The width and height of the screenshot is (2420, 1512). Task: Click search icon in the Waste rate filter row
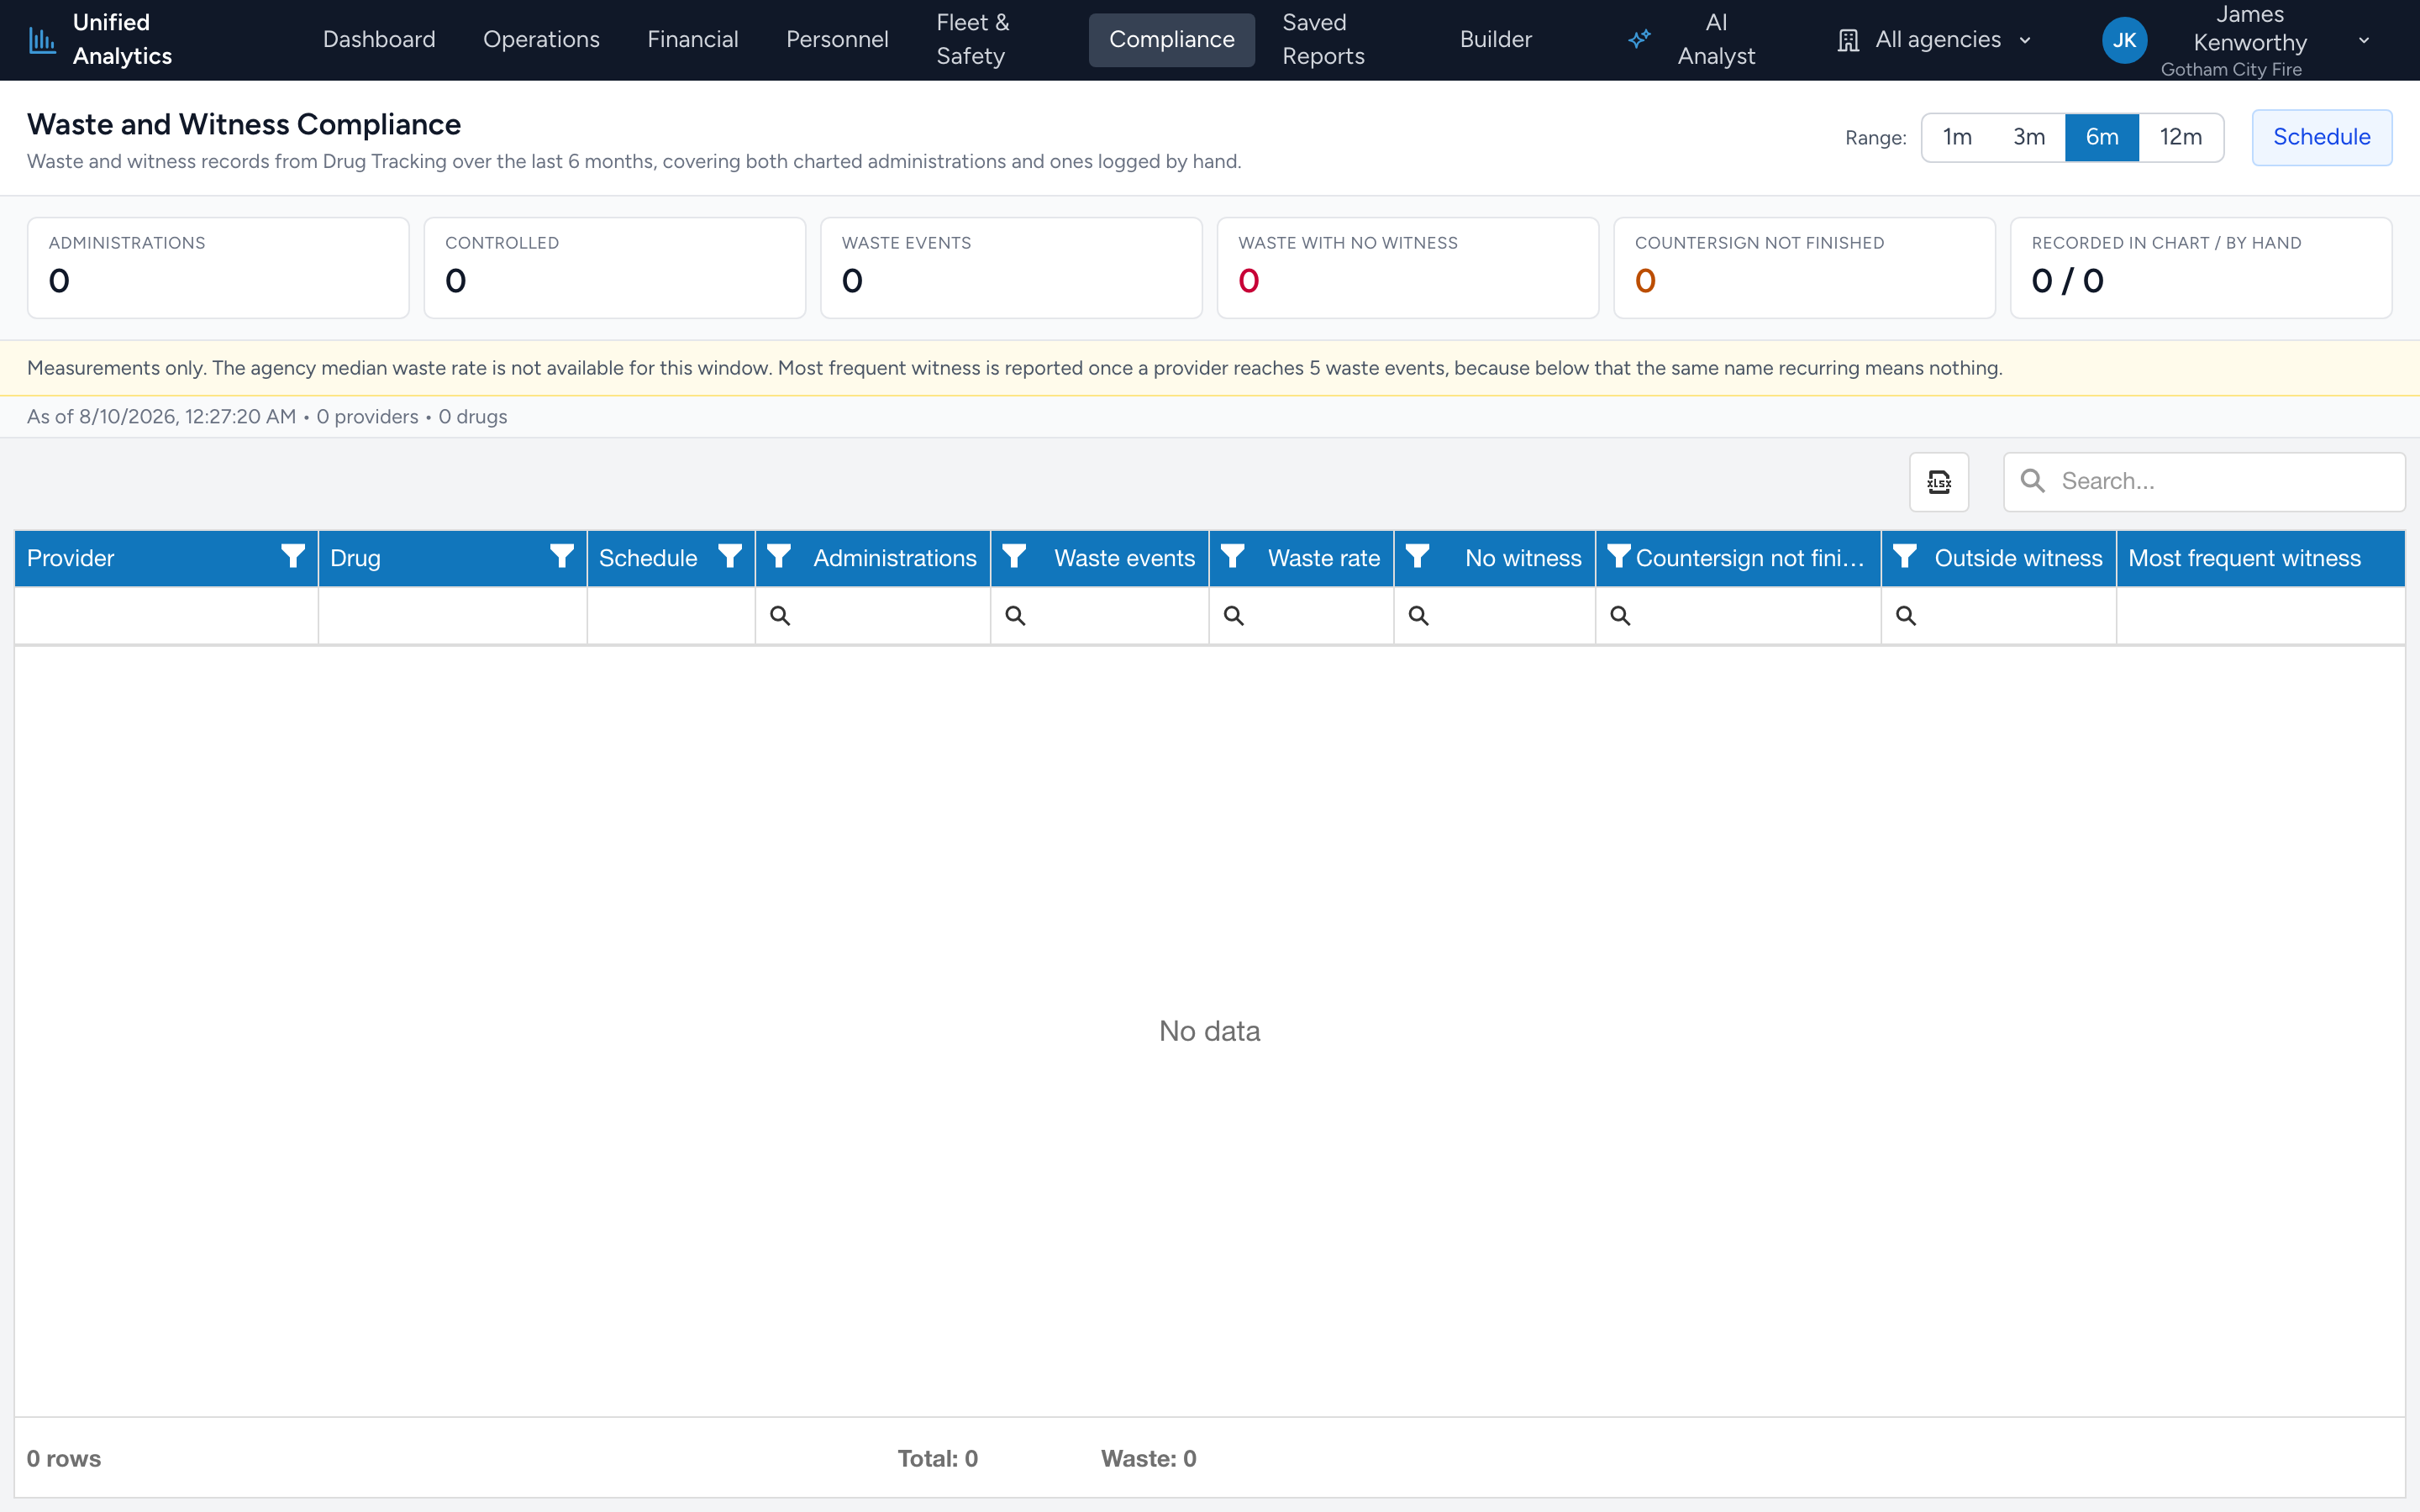tap(1234, 616)
